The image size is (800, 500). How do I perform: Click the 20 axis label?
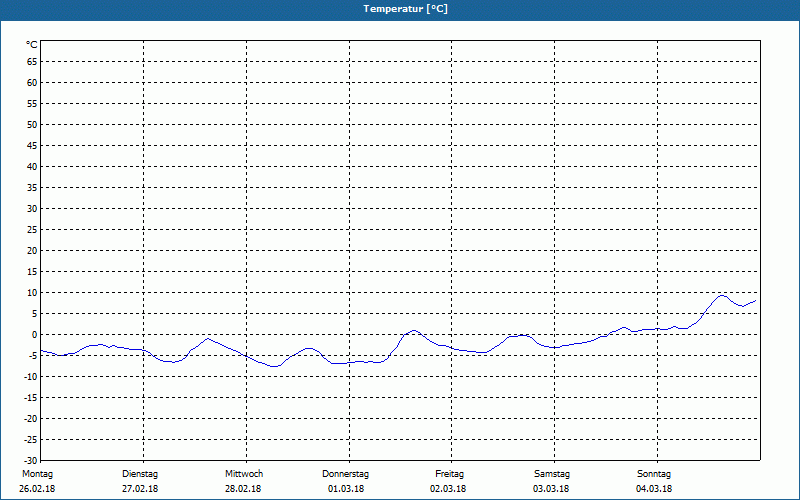[32, 251]
